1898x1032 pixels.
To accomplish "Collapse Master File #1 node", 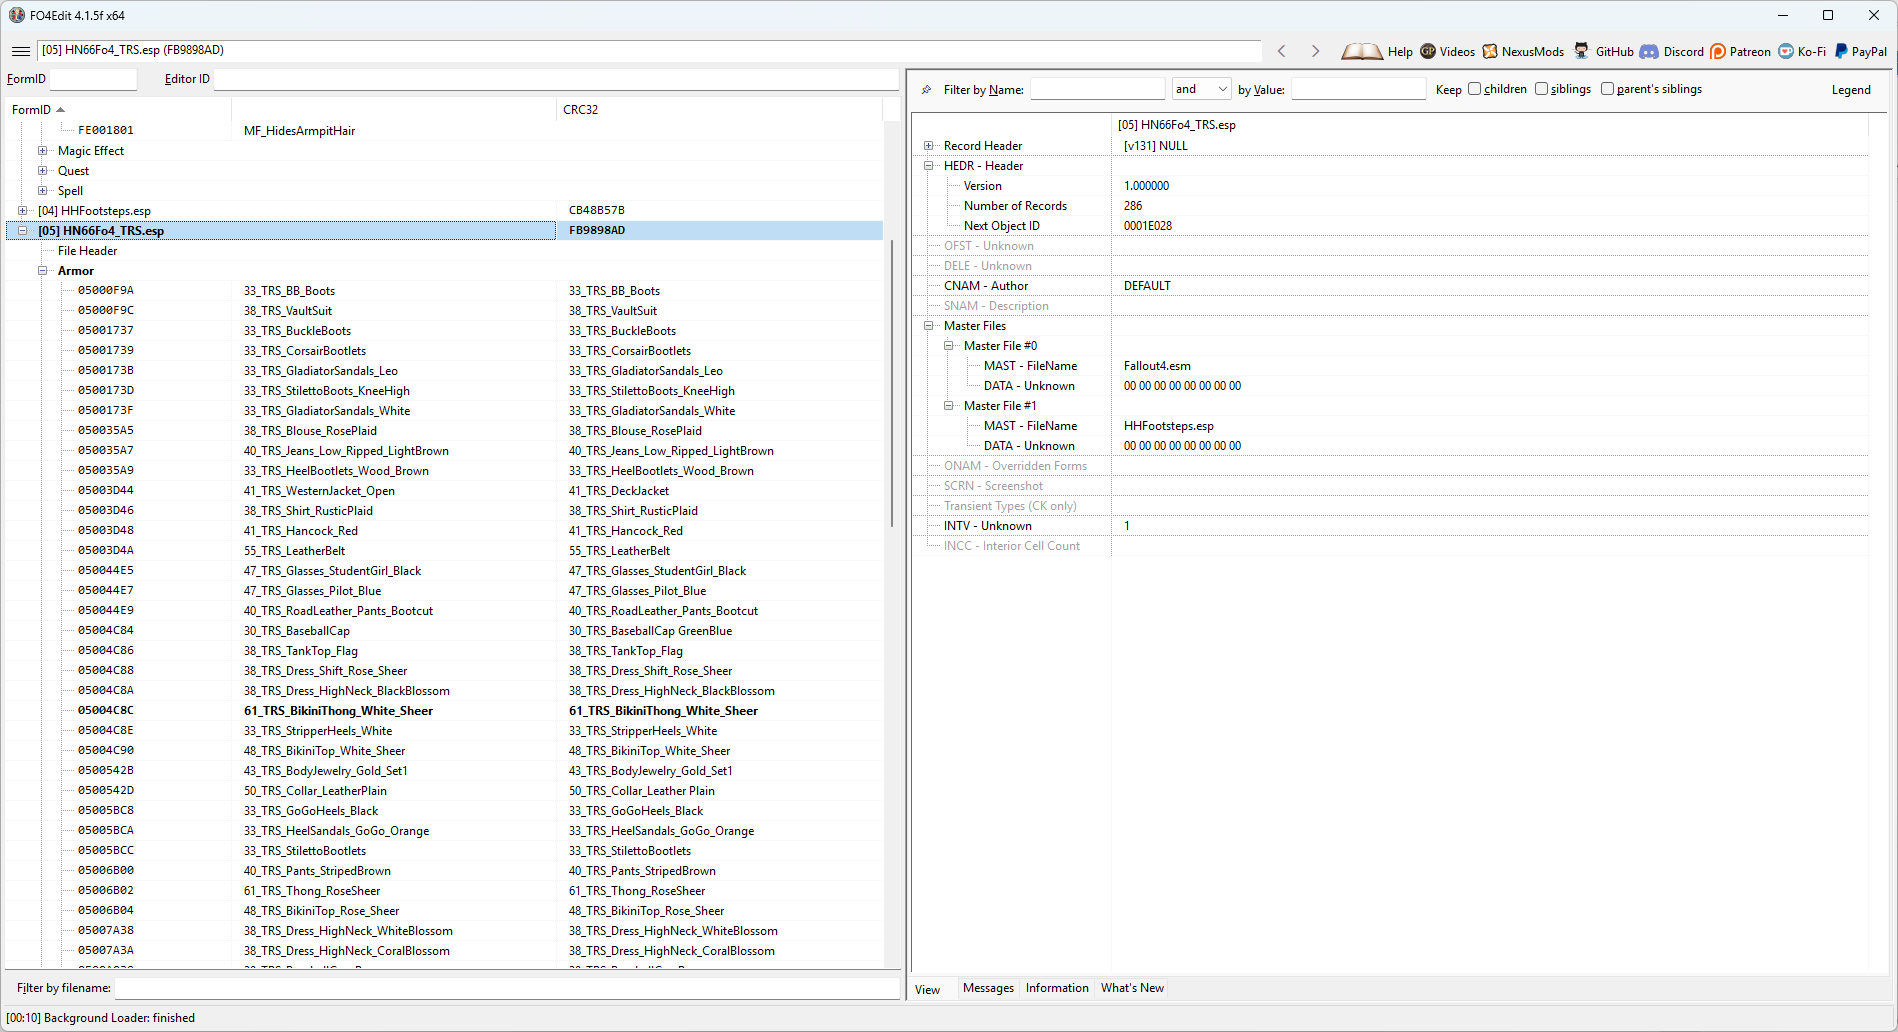I will coord(949,406).
